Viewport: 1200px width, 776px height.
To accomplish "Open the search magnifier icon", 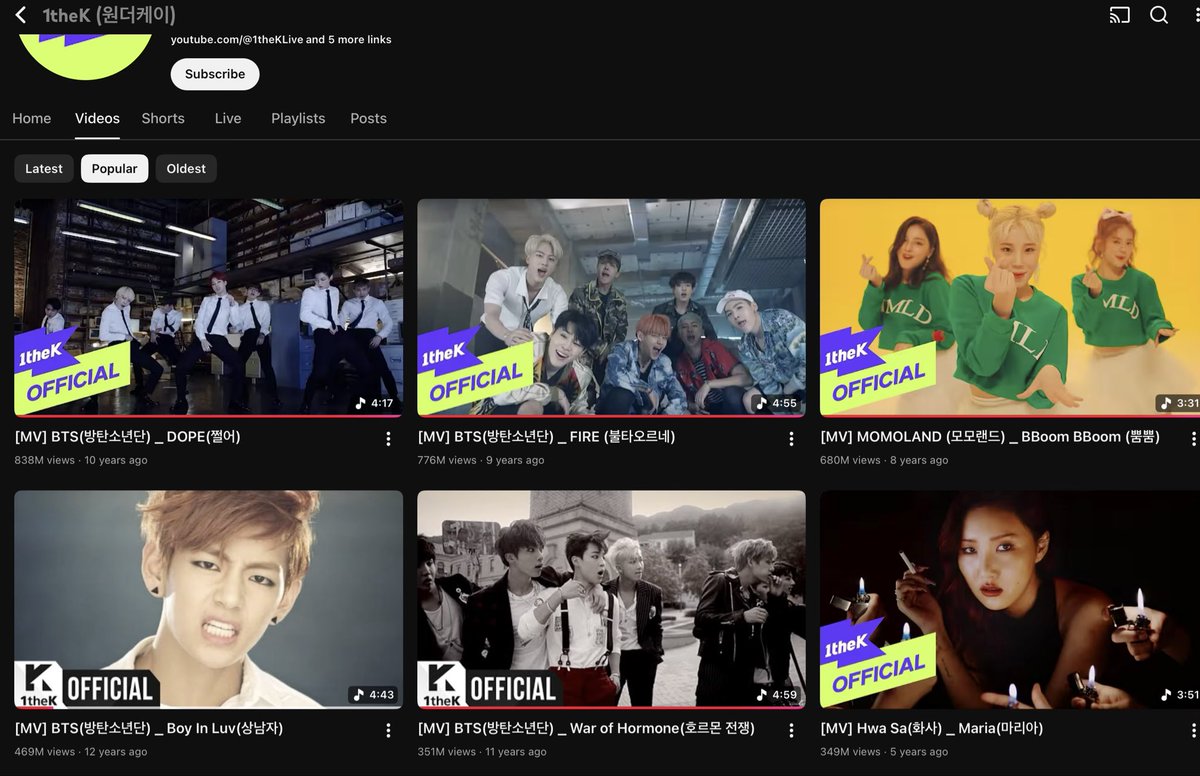I will tap(1159, 15).
